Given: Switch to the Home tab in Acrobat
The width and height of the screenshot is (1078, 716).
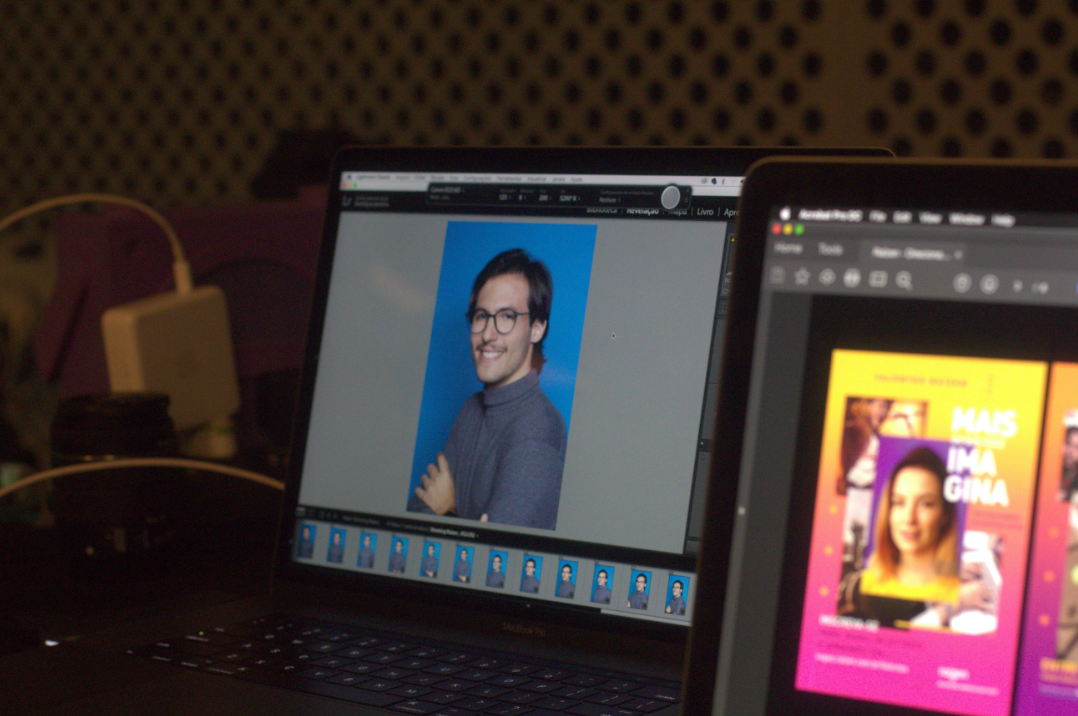Looking at the screenshot, I should [x=788, y=248].
